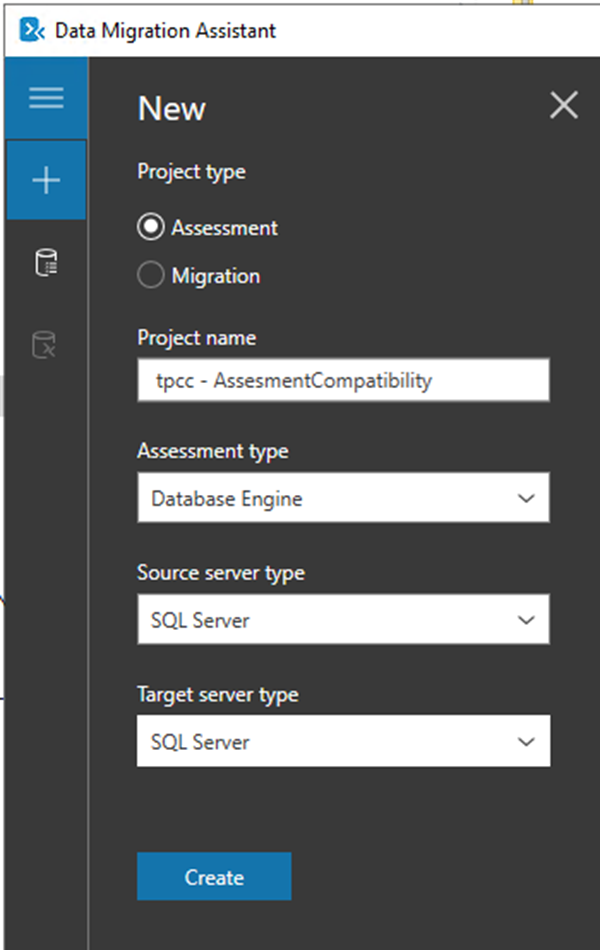
Task: Click the Data Migration Assistant logo
Action: pyautogui.click(x=32, y=30)
